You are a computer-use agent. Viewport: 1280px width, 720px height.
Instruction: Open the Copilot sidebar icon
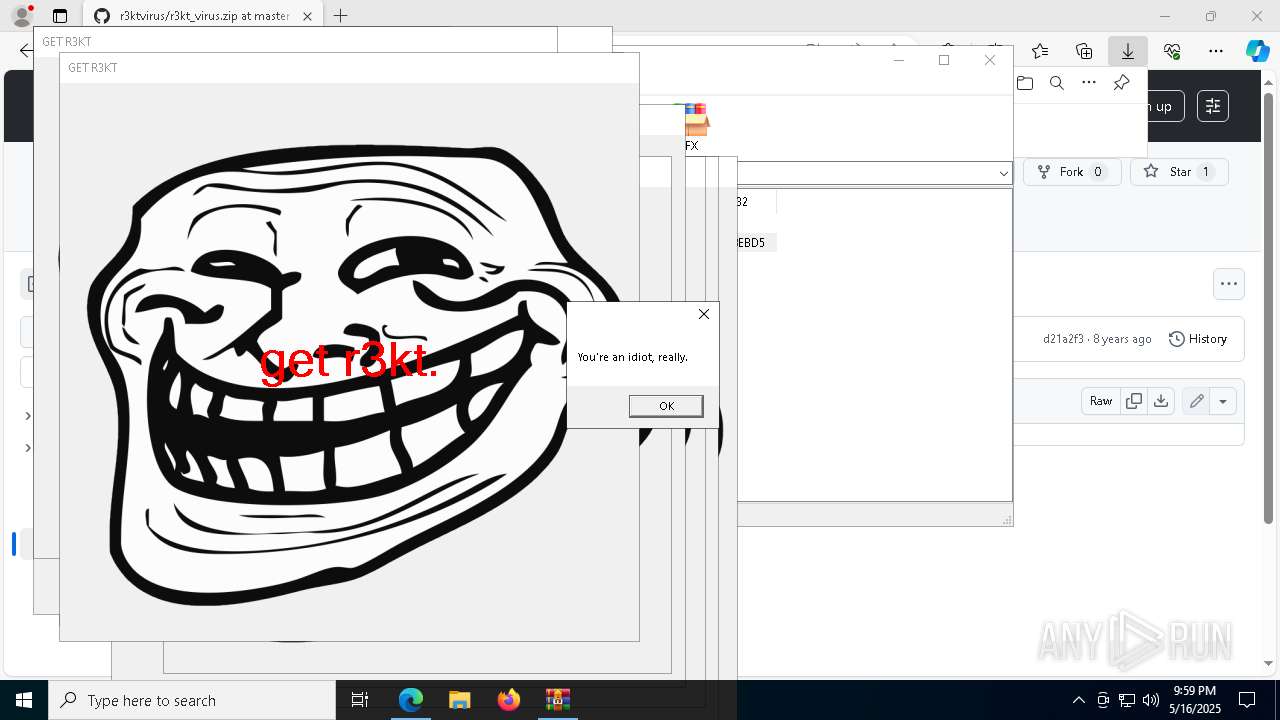[x=1257, y=51]
